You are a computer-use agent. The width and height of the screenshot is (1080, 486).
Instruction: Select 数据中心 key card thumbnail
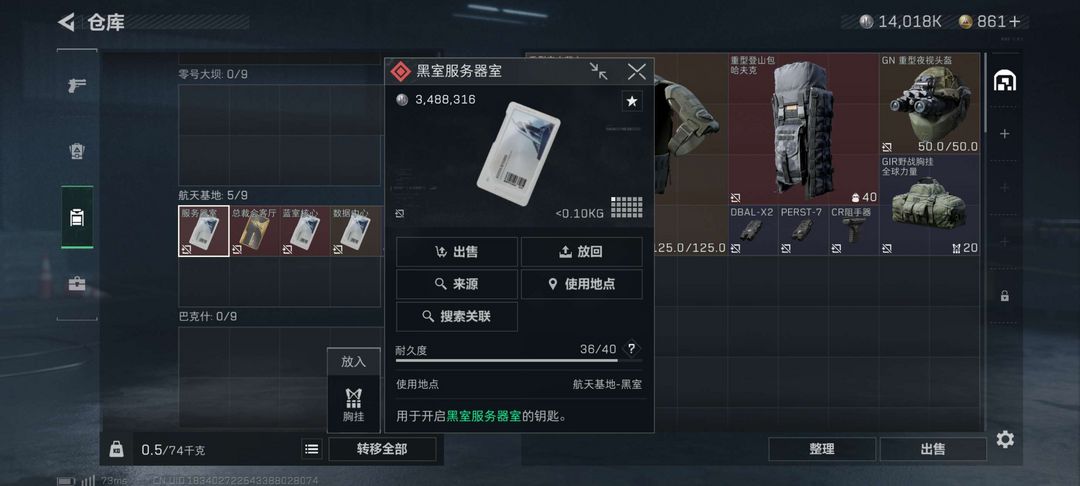click(355, 231)
